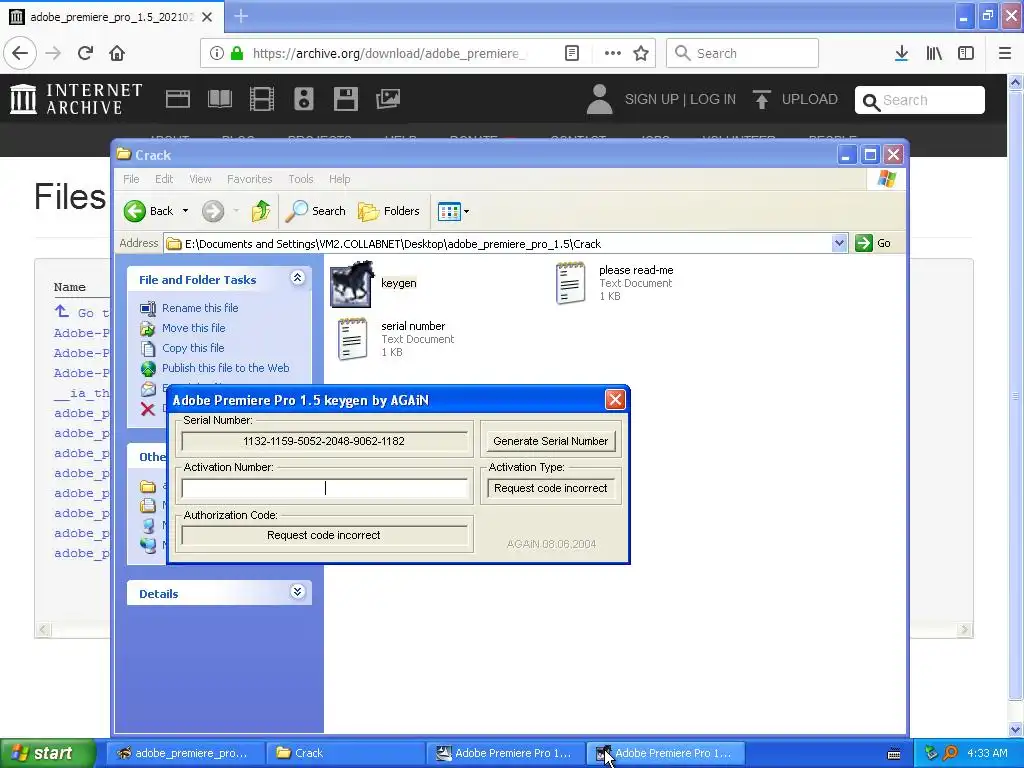The width and height of the screenshot is (1024, 768).
Task: Open the Back button history dropdown
Action: [185, 211]
